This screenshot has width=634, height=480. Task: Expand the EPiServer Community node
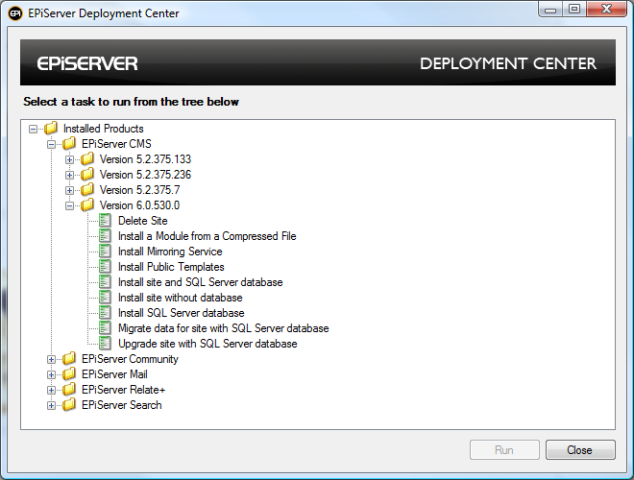pyautogui.click(x=52, y=359)
